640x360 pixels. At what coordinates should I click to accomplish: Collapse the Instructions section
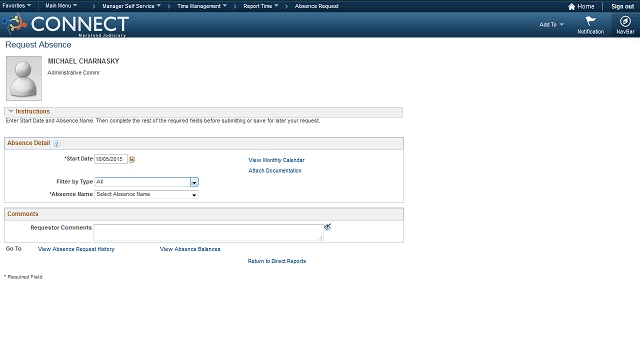[x=11, y=111]
